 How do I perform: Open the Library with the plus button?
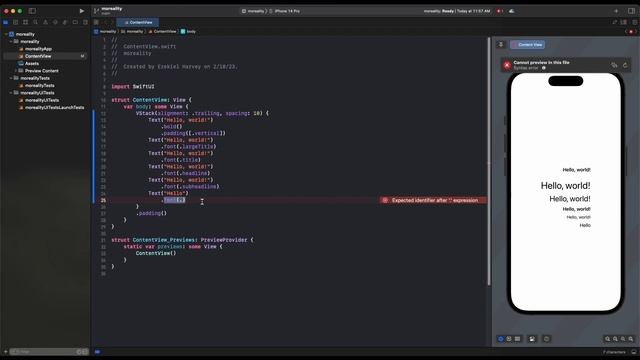[616, 11]
